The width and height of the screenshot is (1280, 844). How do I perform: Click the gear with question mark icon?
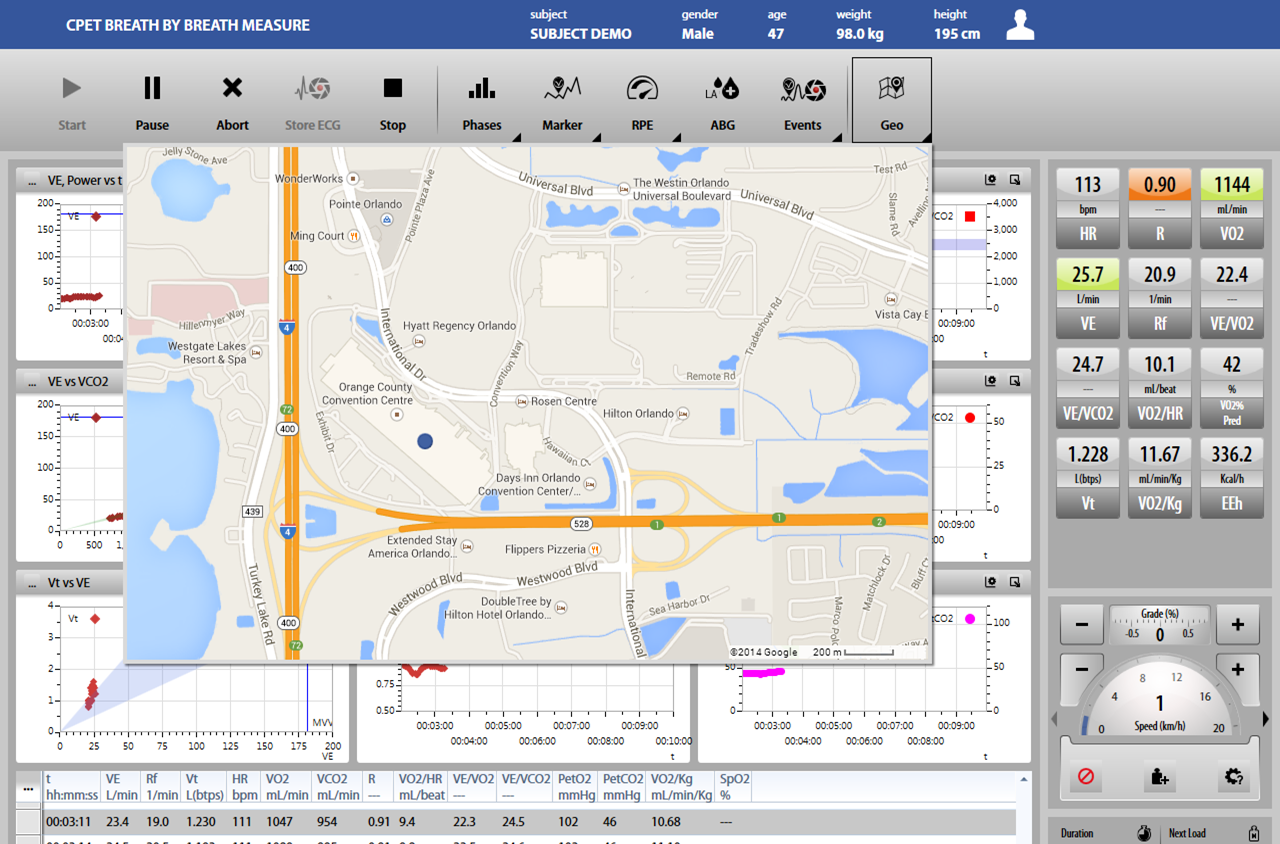click(1232, 777)
